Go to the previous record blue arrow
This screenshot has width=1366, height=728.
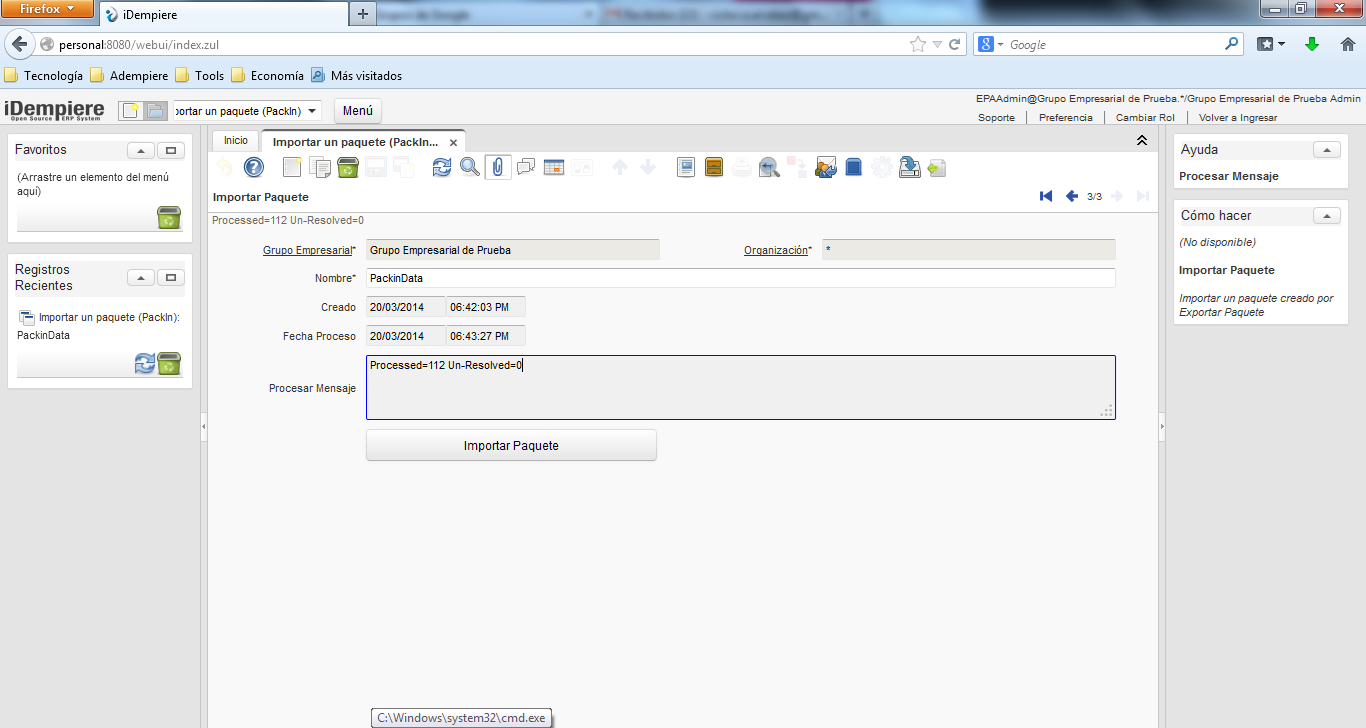pyautogui.click(x=1071, y=196)
